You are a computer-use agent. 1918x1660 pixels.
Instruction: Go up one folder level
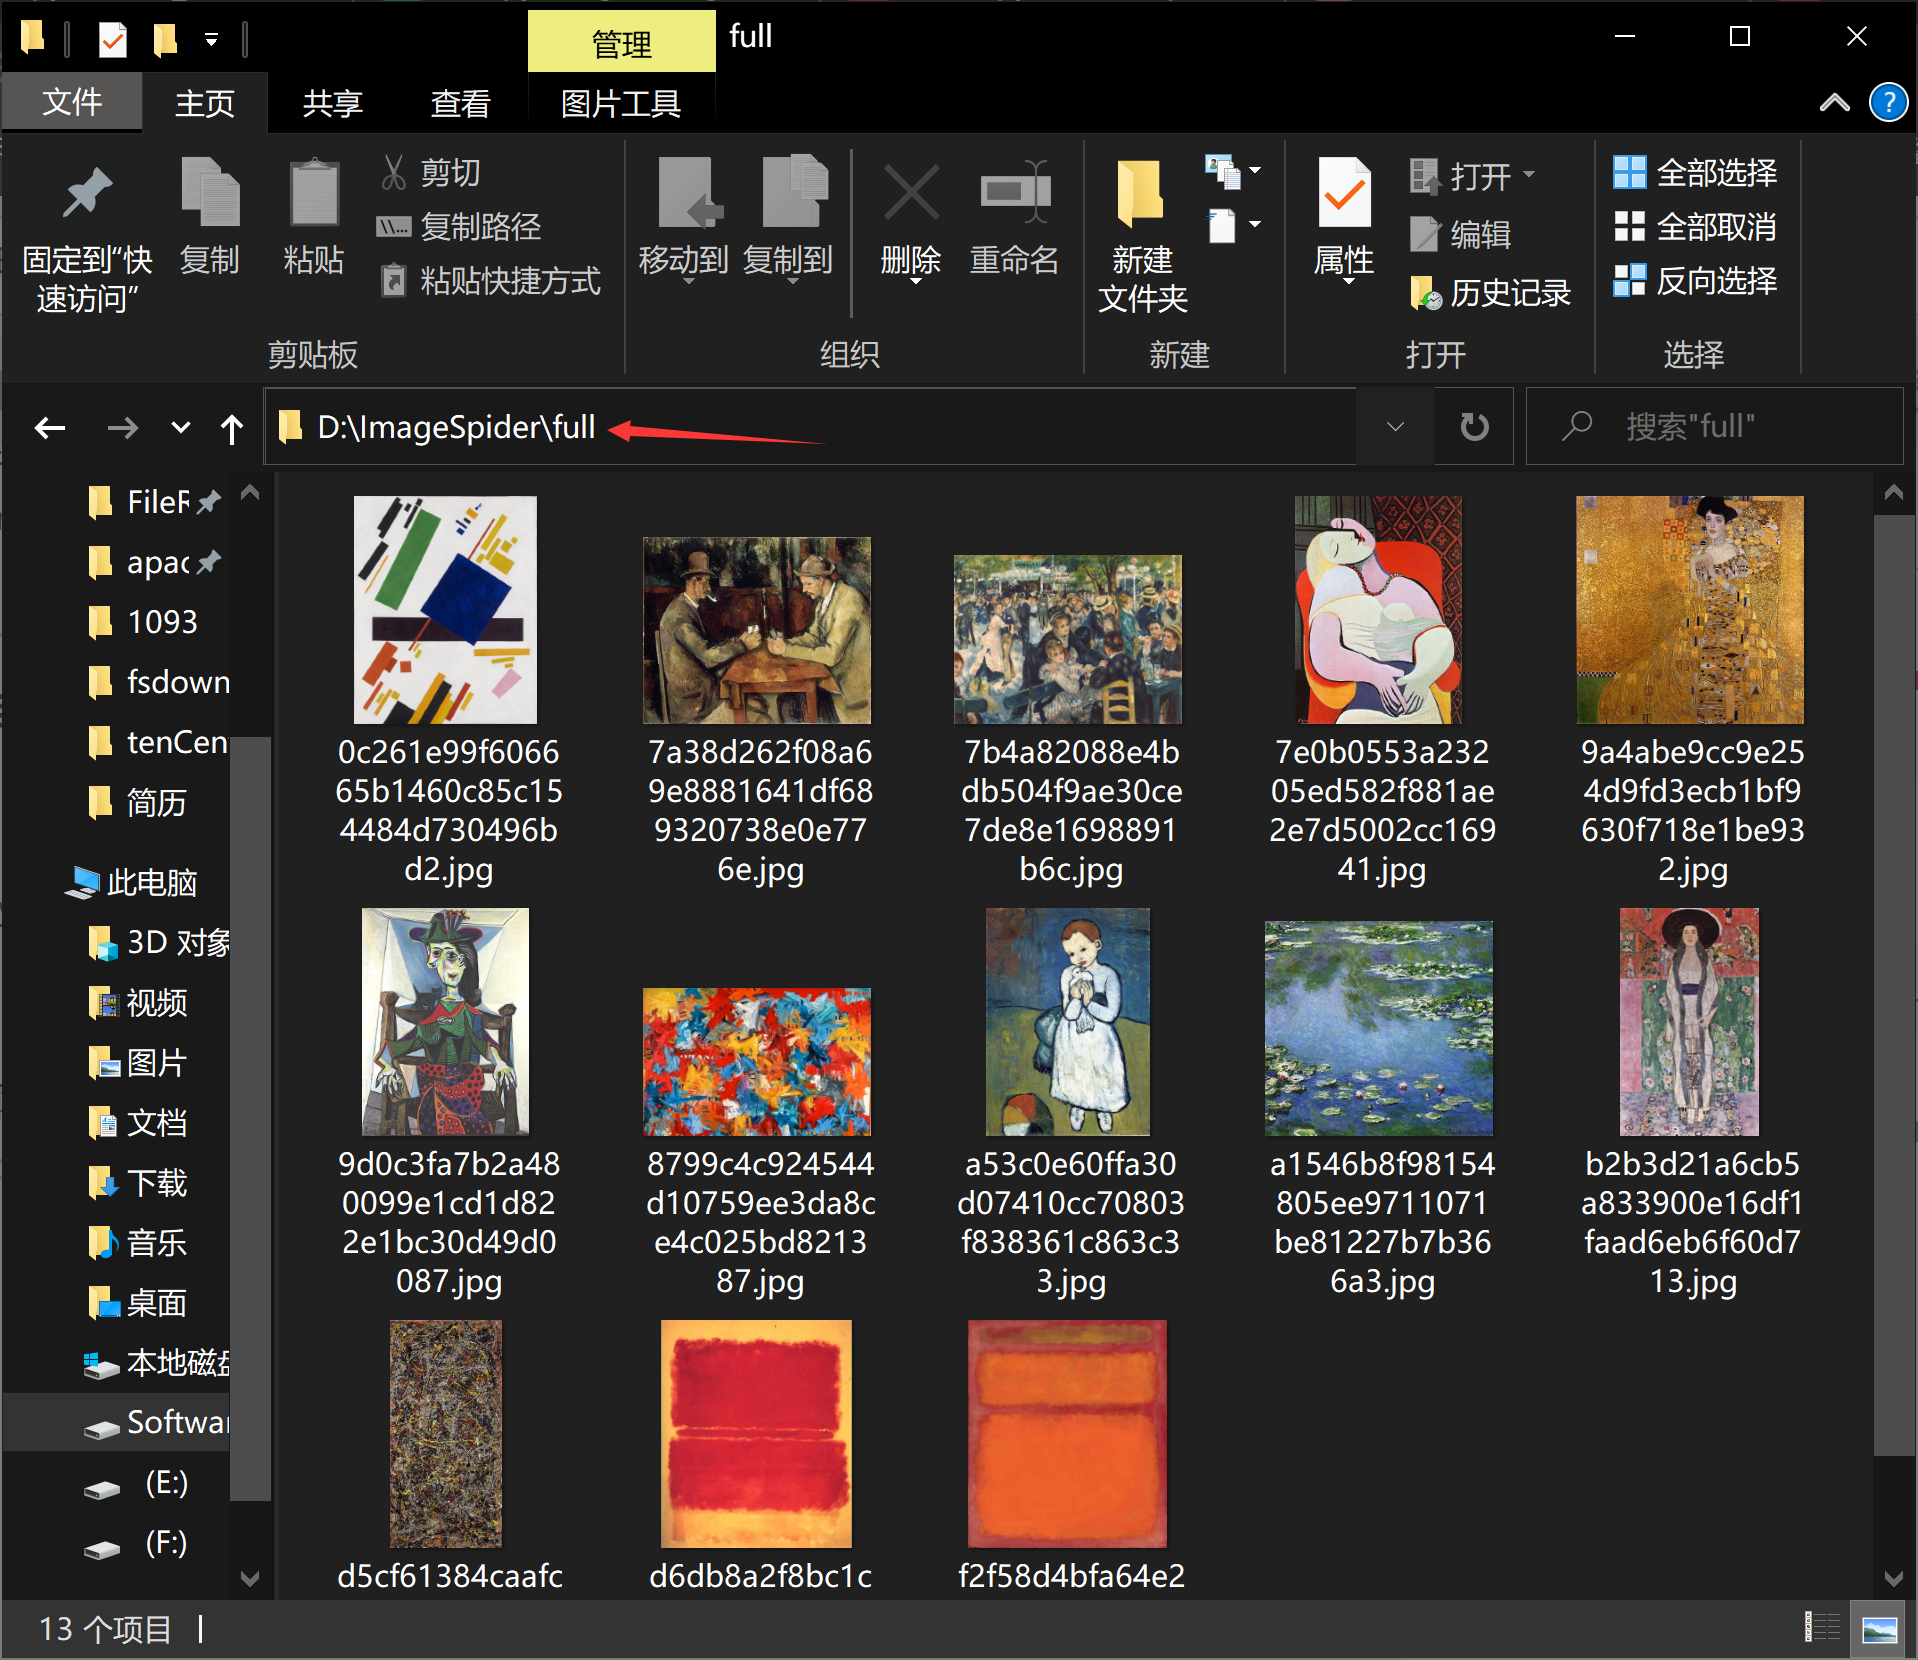[232, 428]
